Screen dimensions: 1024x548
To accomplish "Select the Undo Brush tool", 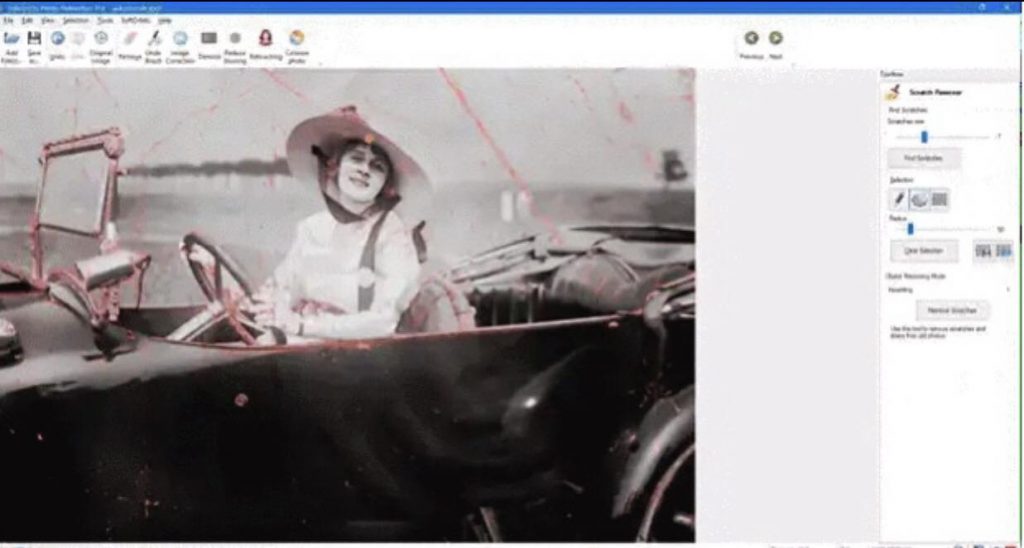I will pyautogui.click(x=154, y=43).
